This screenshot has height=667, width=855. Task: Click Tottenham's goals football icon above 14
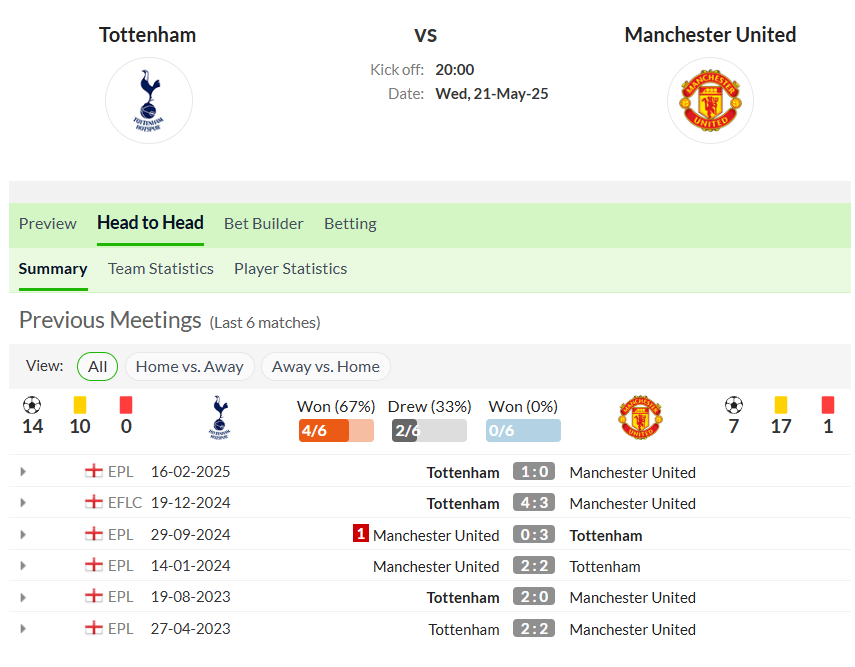(32, 405)
